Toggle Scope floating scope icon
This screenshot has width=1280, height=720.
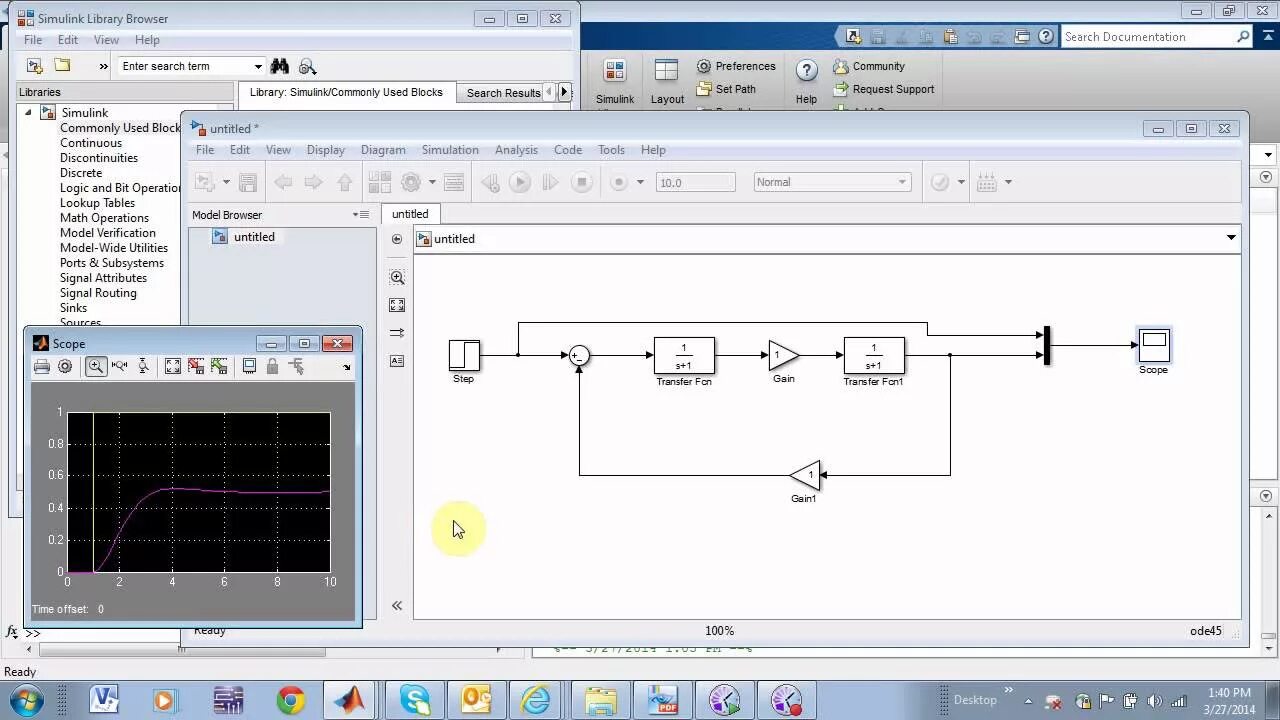249,367
